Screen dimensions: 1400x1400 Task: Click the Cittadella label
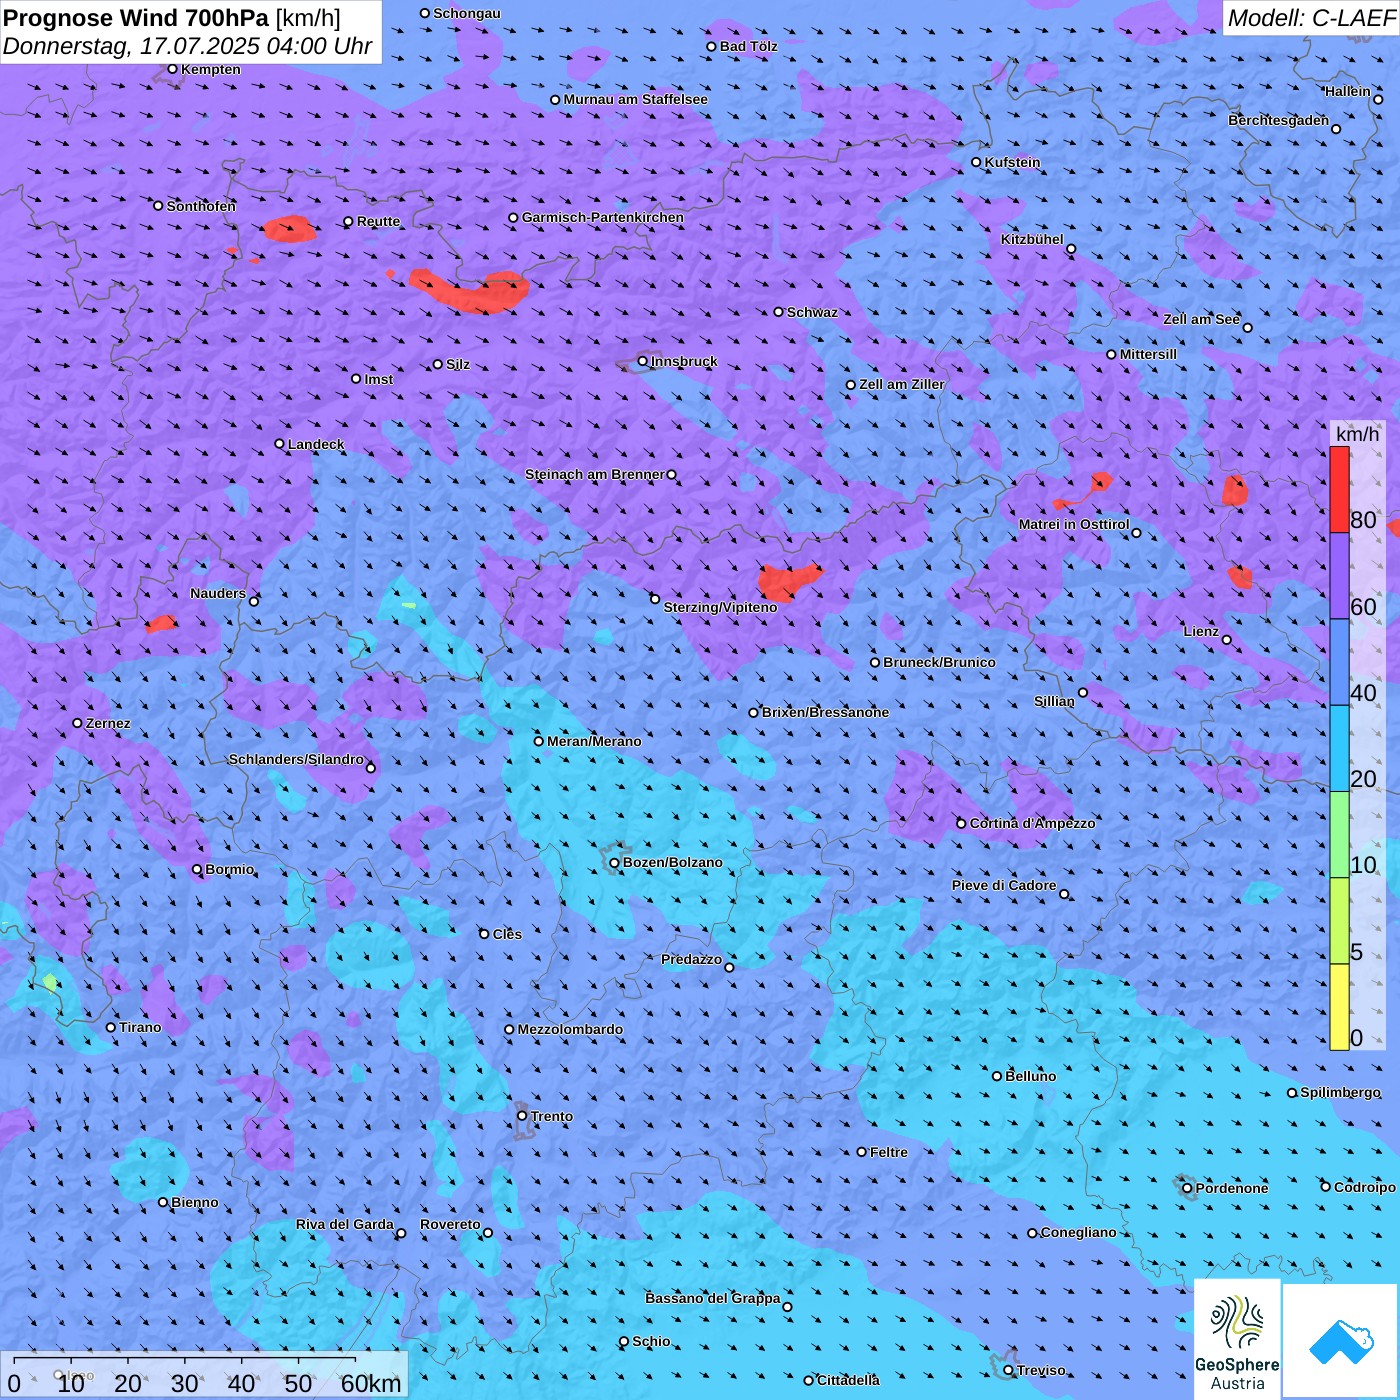pos(848,1380)
